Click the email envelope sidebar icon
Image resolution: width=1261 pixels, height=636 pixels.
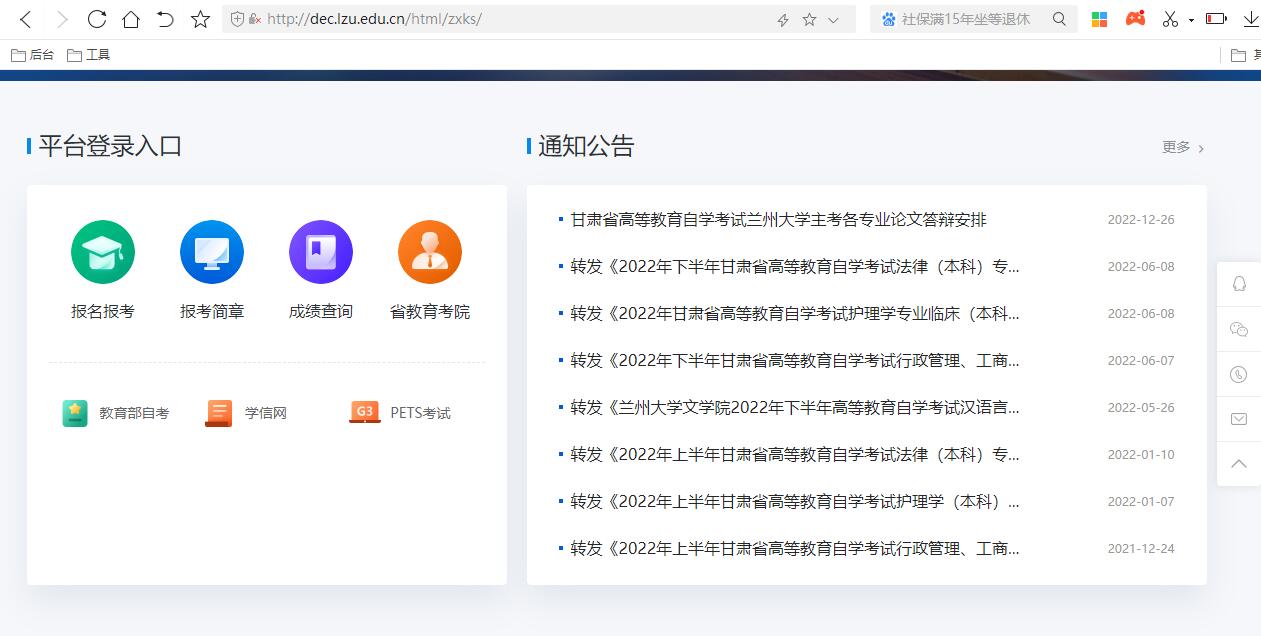click(1239, 419)
